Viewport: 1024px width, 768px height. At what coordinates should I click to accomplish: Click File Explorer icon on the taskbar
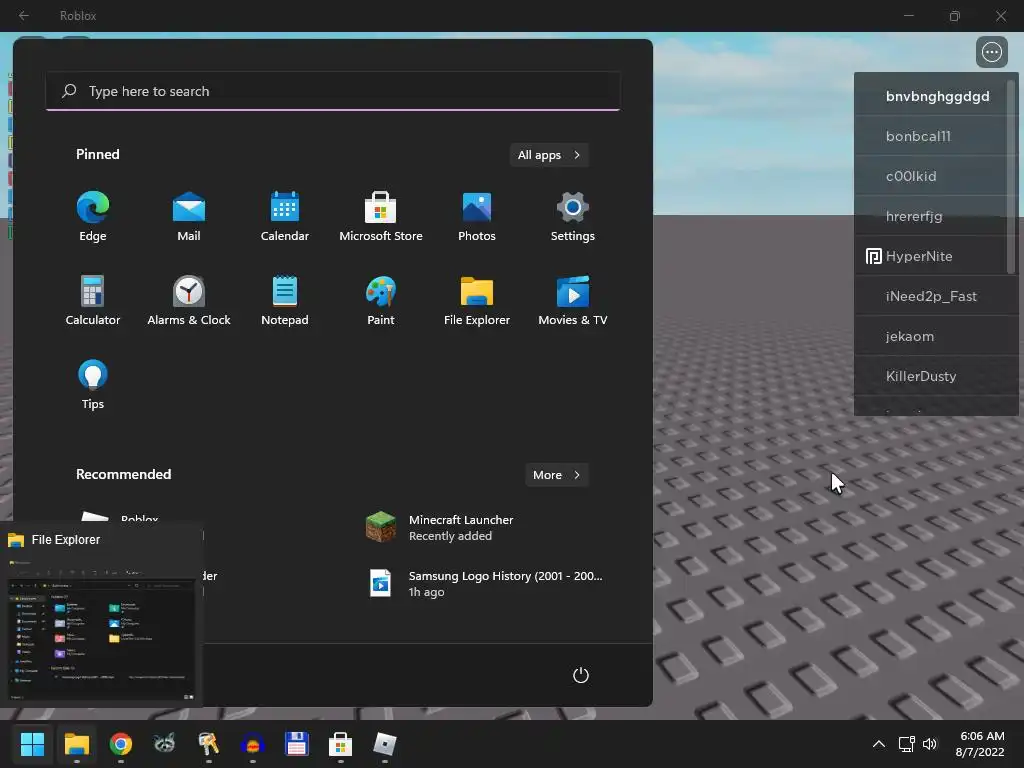[76, 744]
